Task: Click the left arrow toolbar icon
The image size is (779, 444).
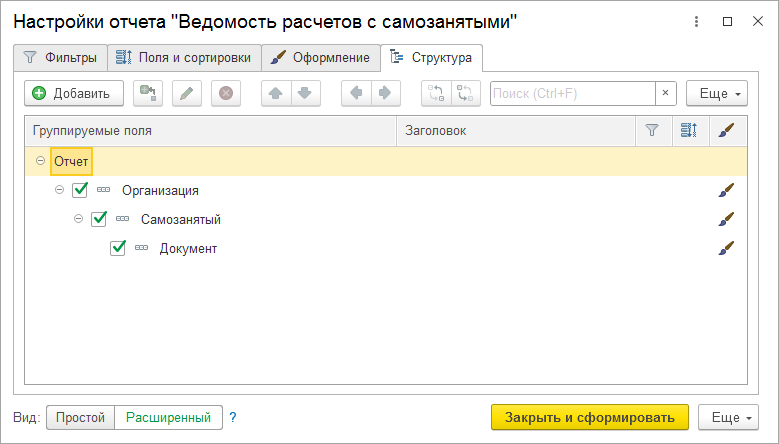Action: point(356,93)
